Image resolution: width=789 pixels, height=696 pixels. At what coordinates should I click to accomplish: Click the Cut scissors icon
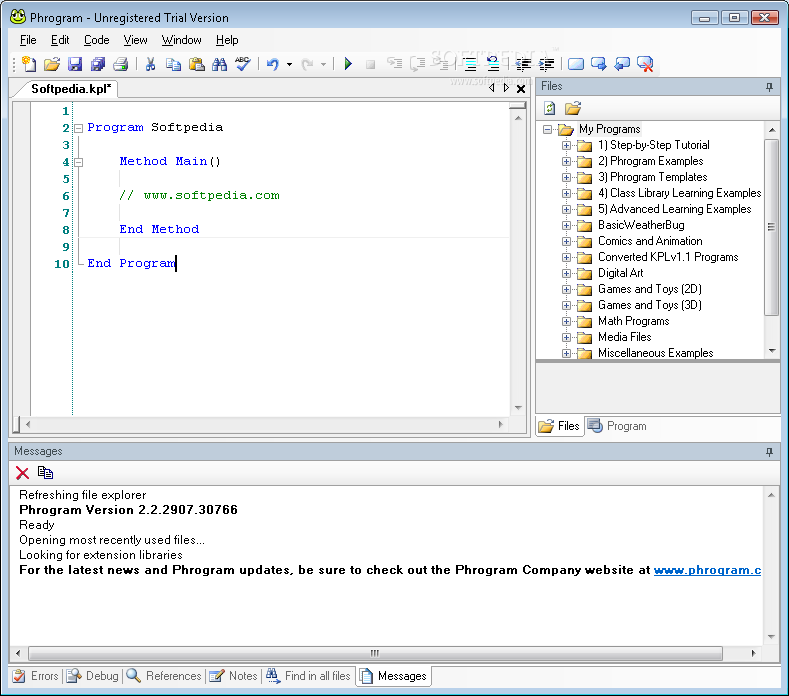(150, 64)
